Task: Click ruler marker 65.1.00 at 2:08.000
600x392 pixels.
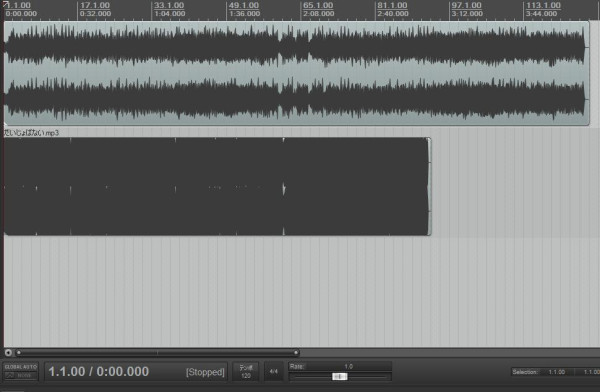Action: click(x=318, y=10)
